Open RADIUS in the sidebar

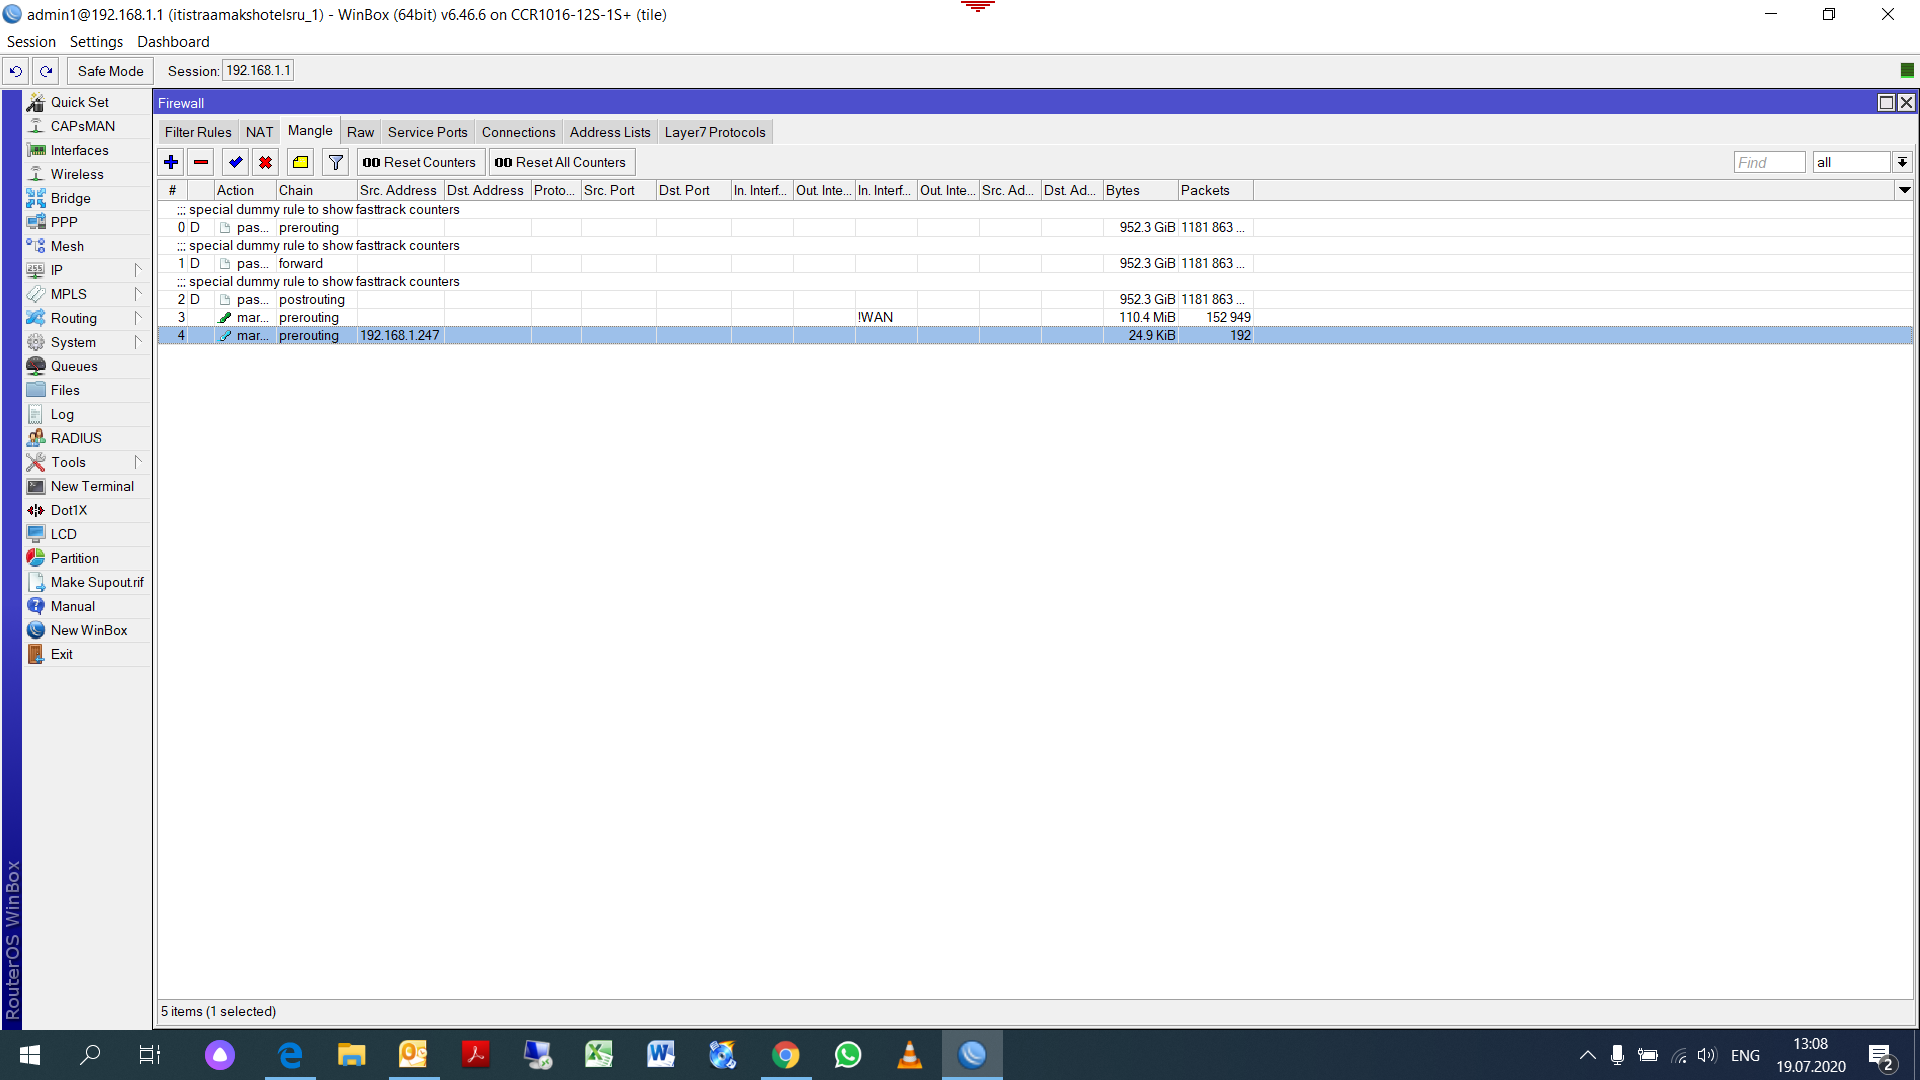click(87, 438)
